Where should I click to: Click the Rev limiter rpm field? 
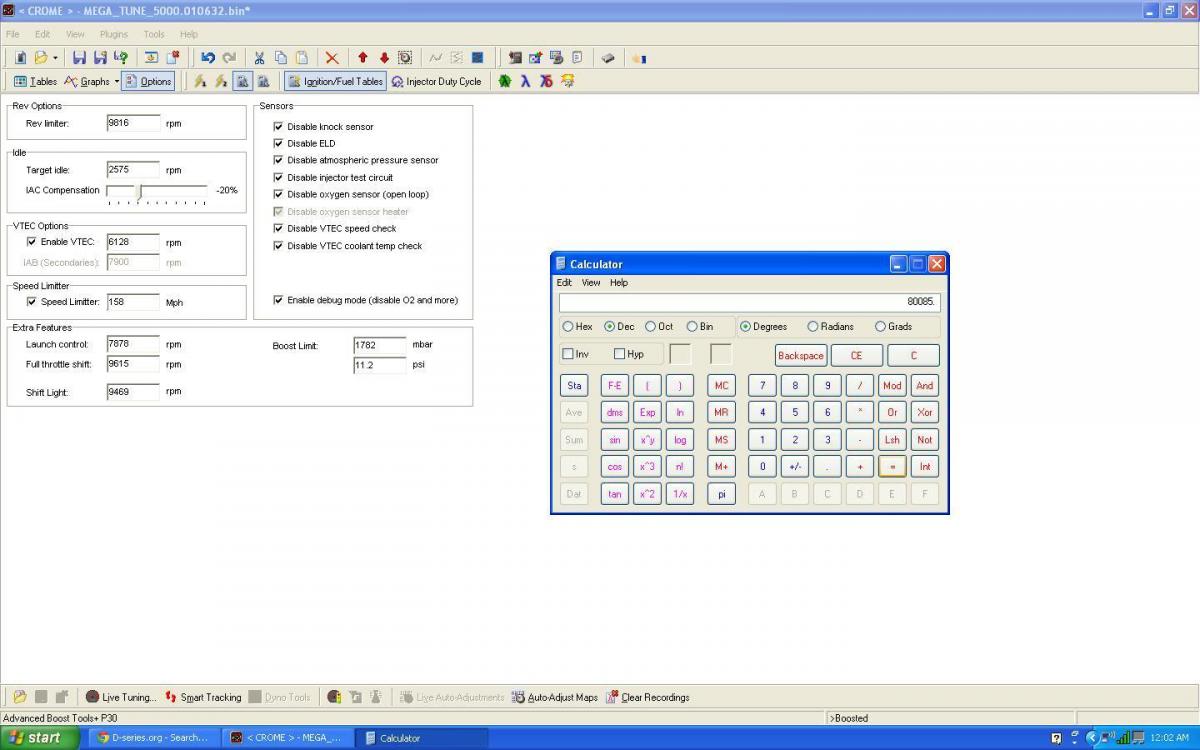[132, 123]
